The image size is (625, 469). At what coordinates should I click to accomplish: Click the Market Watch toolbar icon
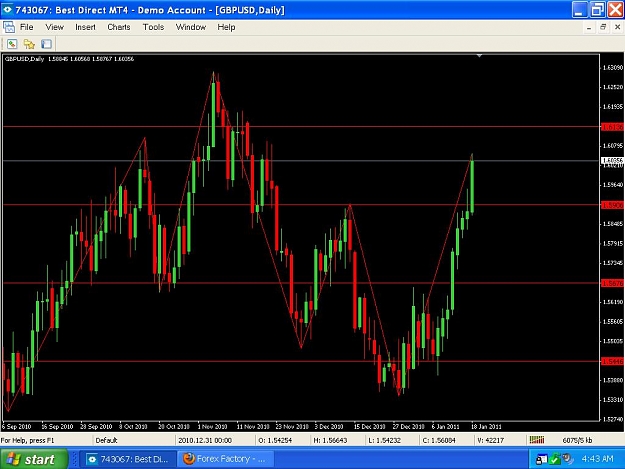12,44
